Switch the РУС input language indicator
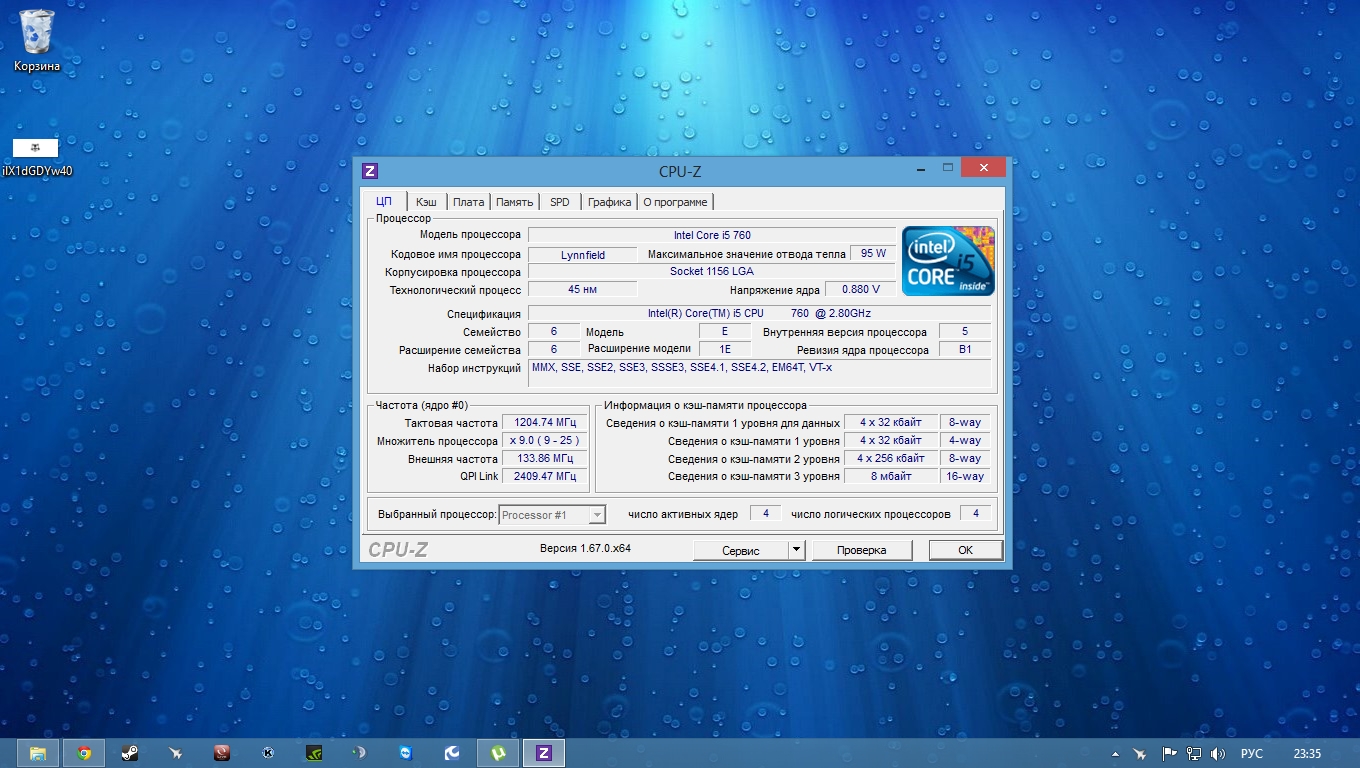 click(x=1251, y=754)
